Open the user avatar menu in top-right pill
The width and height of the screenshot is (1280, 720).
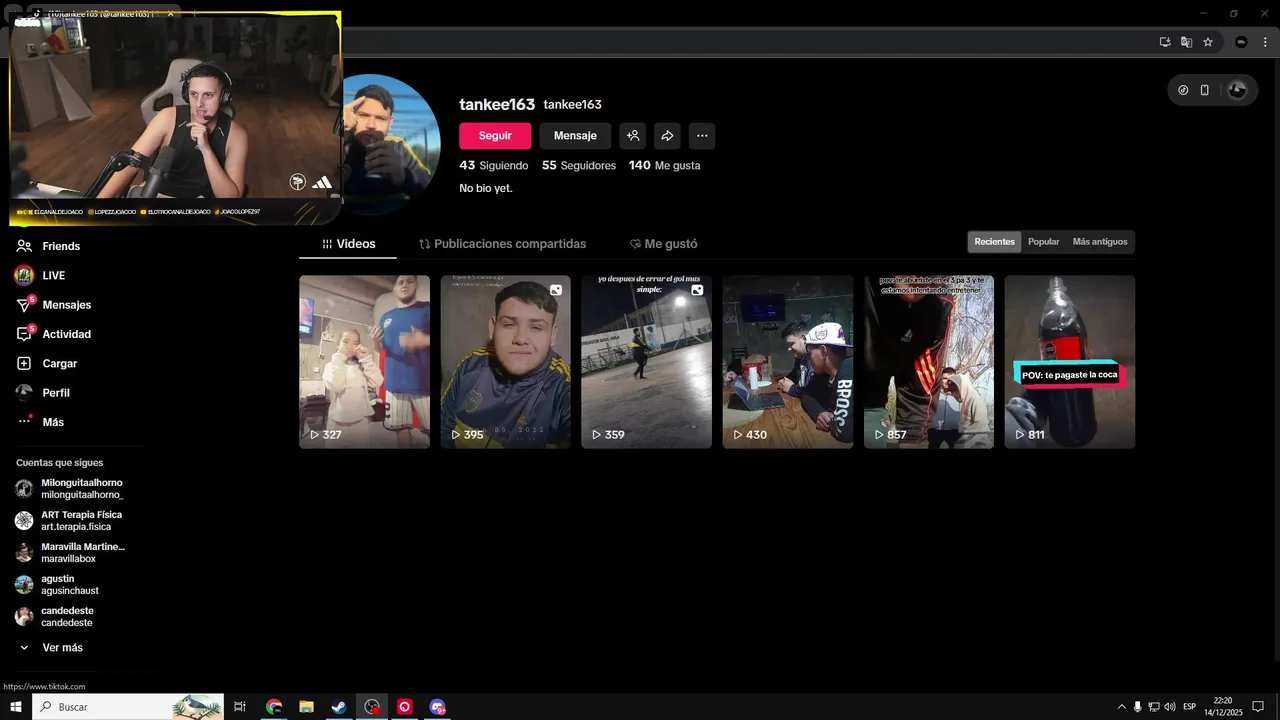pos(1237,90)
